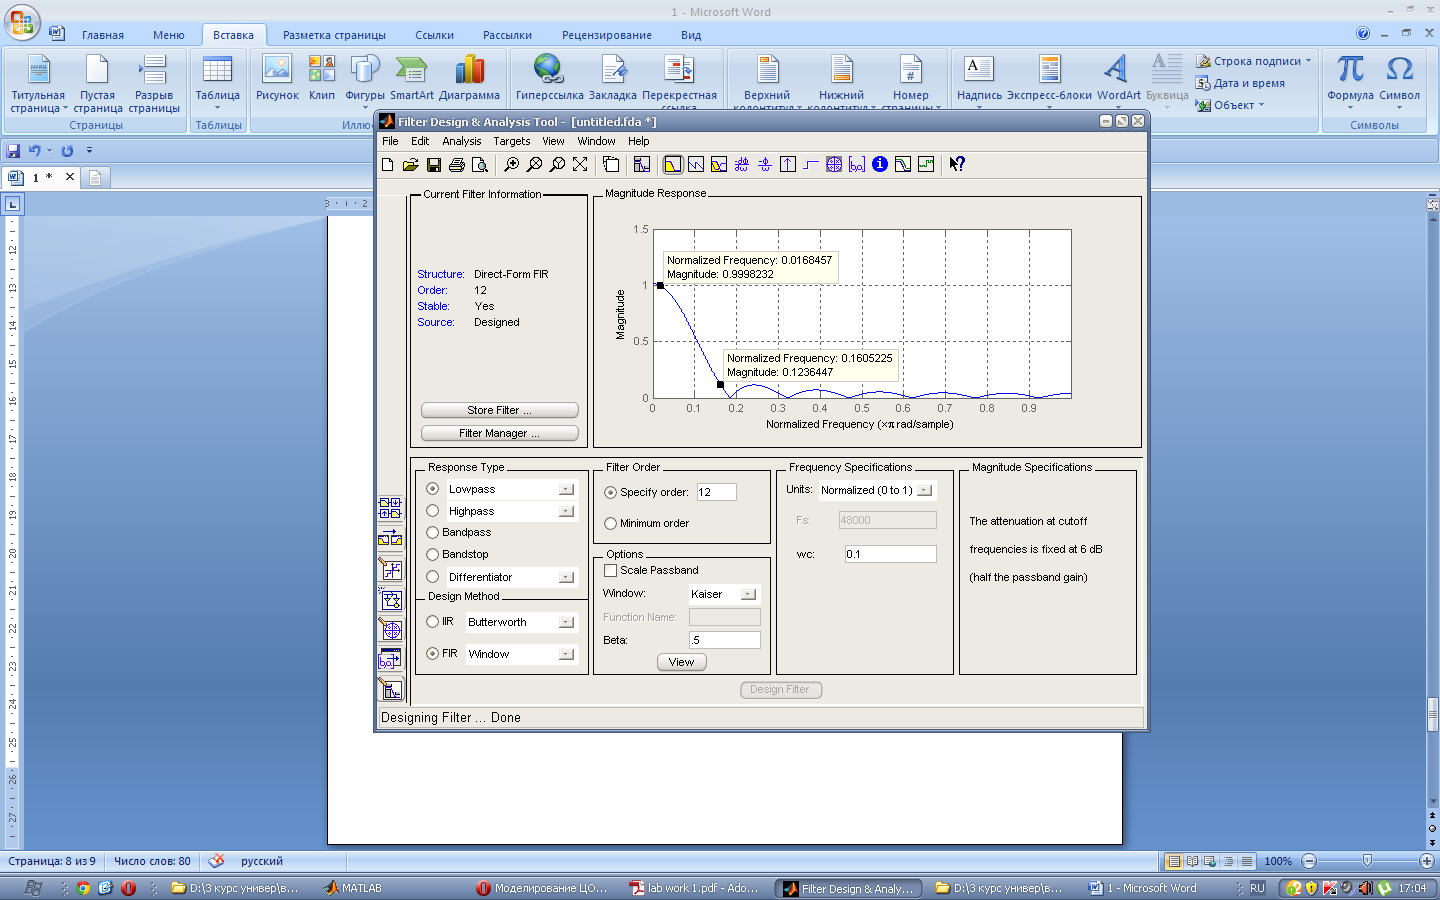Show Magnitude Response Estimate
This screenshot has height=900, width=1440.
[903, 165]
